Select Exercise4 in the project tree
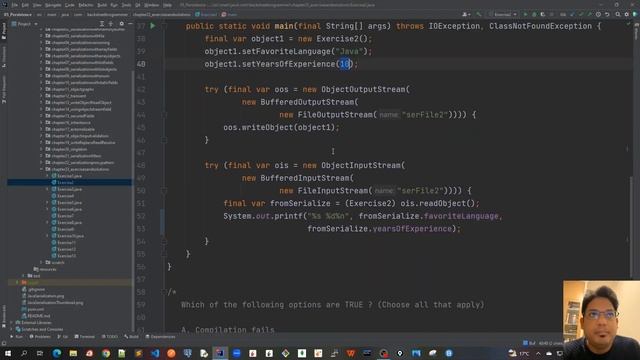Image resolution: width=640 pixels, height=360 pixels. coord(66,196)
